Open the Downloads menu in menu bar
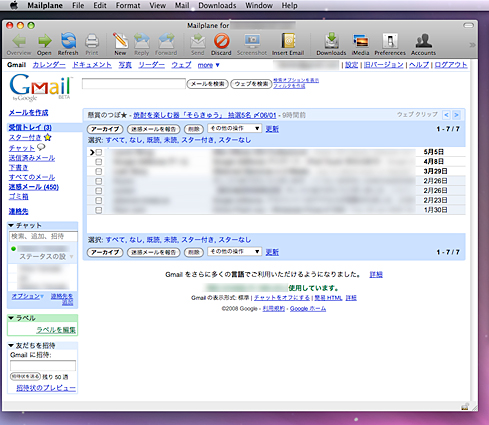The height and width of the screenshot is (425, 489). pos(217,5)
